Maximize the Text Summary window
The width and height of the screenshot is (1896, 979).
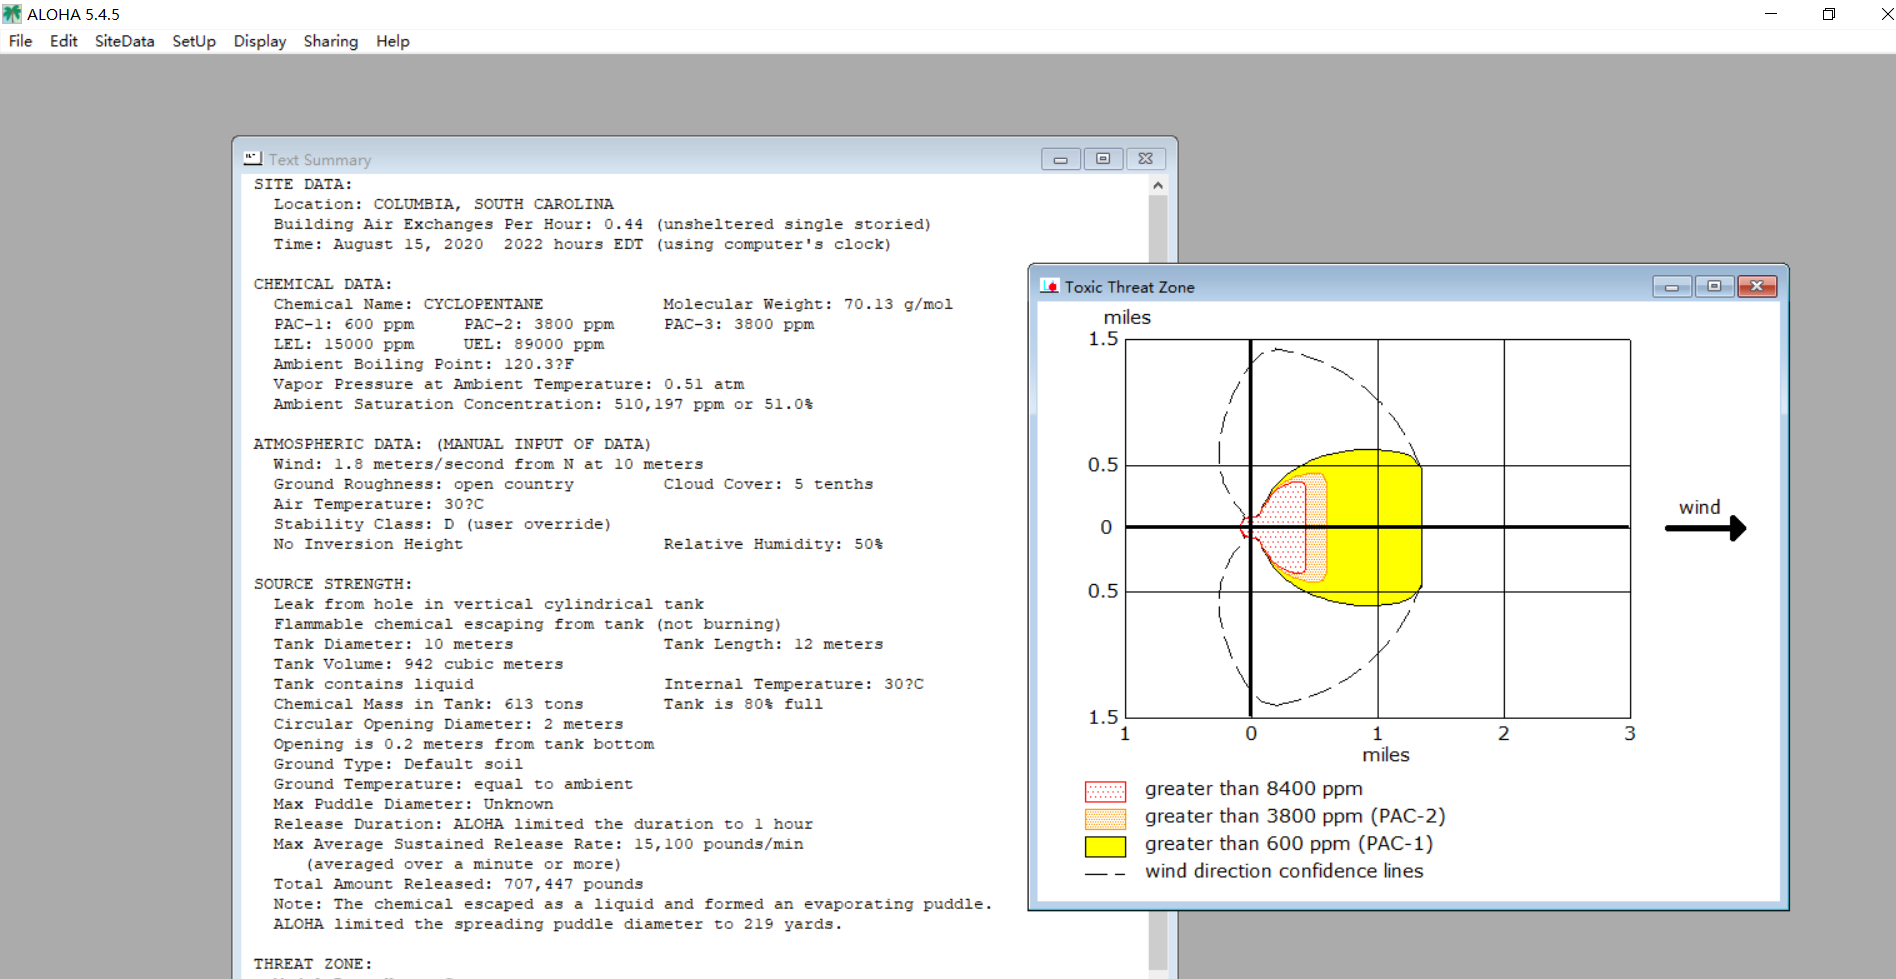click(x=1103, y=159)
